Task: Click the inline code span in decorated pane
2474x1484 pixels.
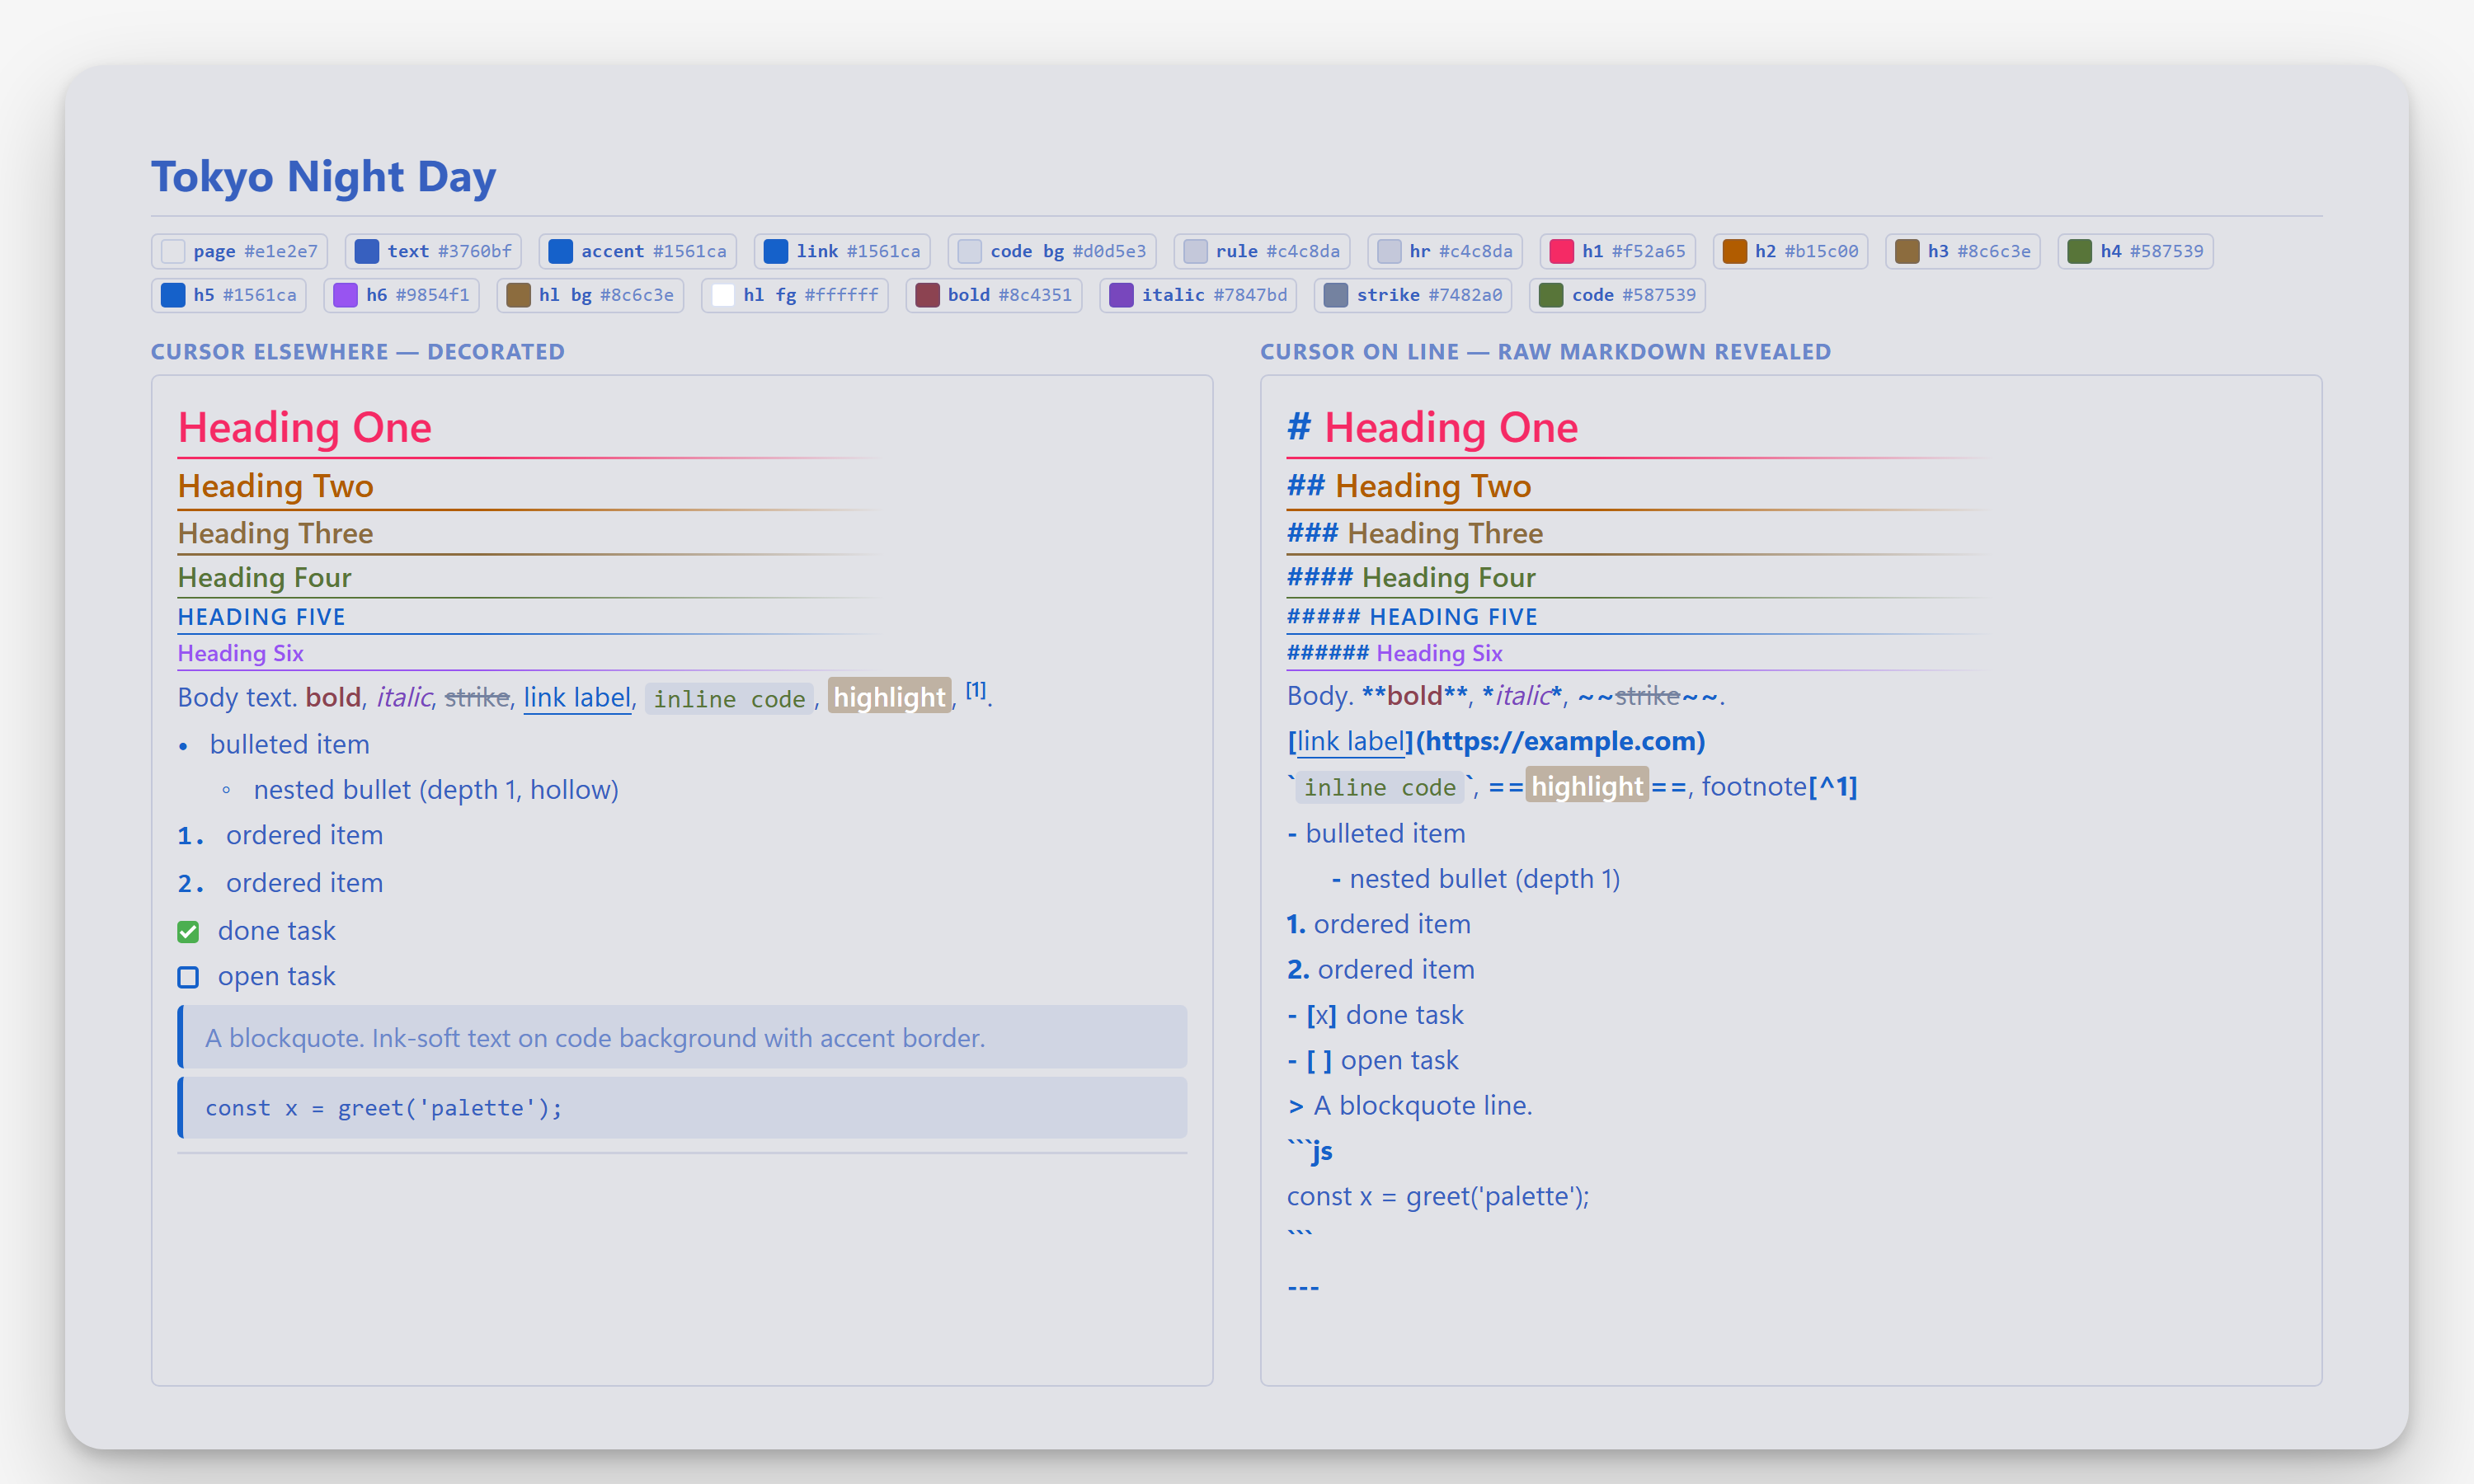Action: tap(730, 698)
